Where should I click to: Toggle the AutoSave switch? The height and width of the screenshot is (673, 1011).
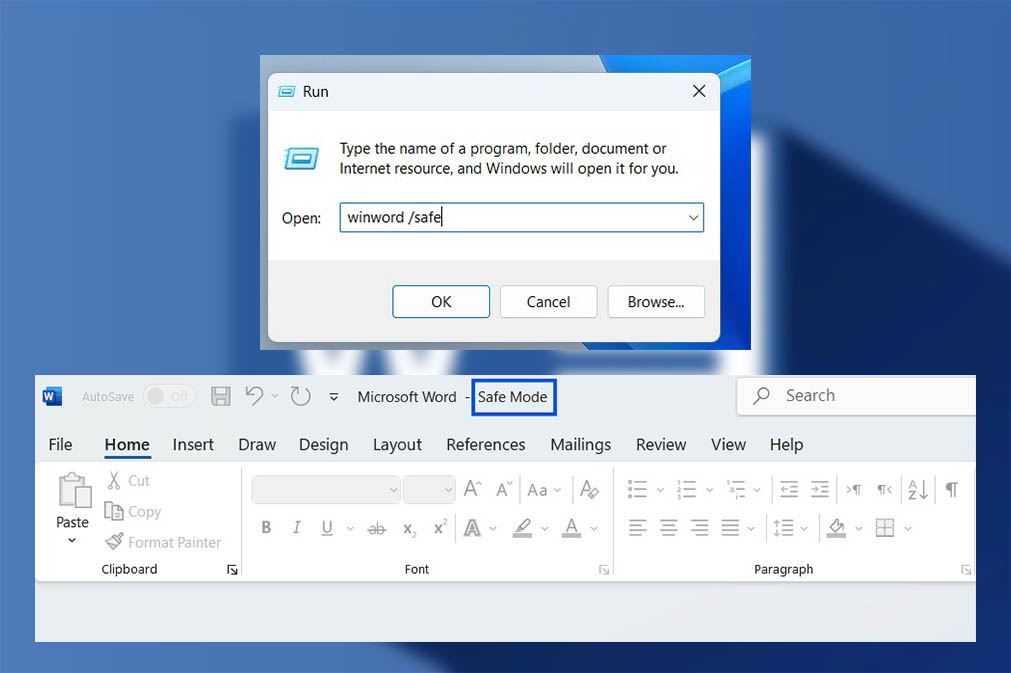point(168,396)
